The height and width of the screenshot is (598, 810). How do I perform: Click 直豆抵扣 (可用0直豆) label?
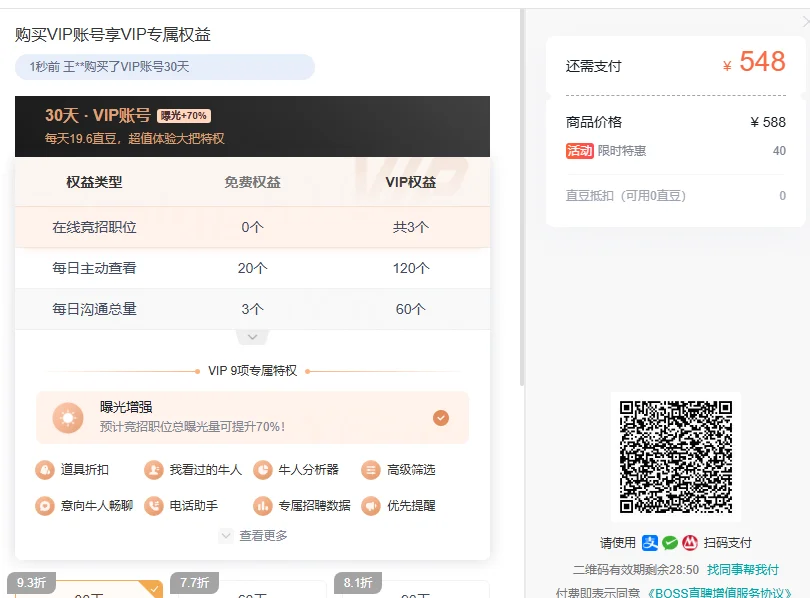(x=626, y=196)
